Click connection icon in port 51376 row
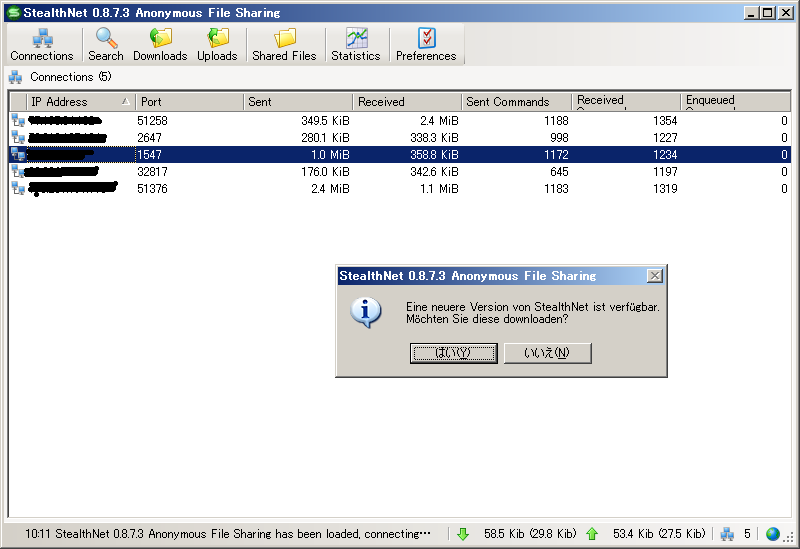This screenshot has height=549, width=800. pyautogui.click(x=18, y=188)
